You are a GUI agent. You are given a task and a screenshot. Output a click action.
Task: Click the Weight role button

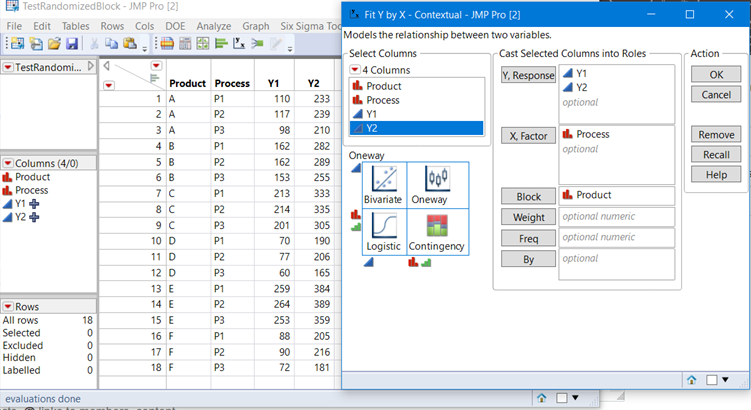click(528, 217)
